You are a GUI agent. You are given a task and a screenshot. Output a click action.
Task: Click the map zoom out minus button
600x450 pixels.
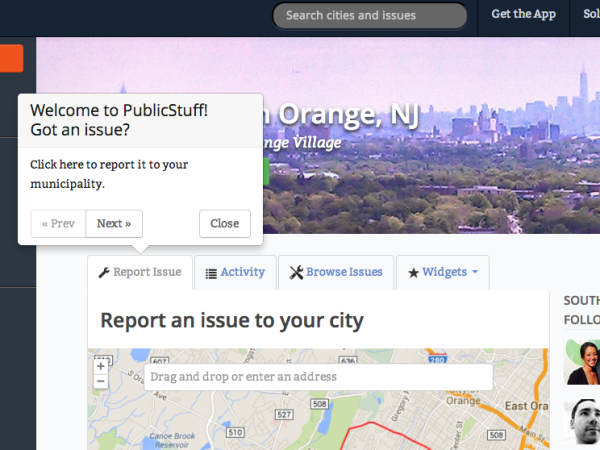click(101, 381)
